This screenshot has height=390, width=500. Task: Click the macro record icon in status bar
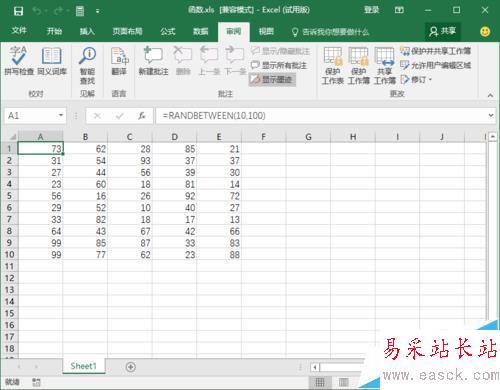[36, 382]
